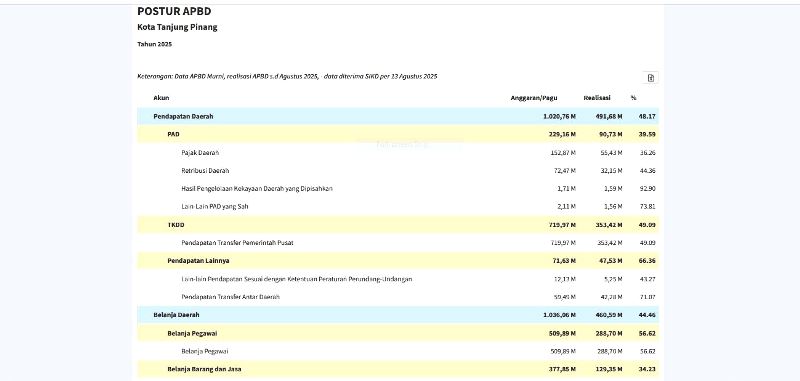The height and width of the screenshot is (381, 800).
Task: Click Pendapatan Daerah percentage 48.17
Action: click(x=647, y=116)
